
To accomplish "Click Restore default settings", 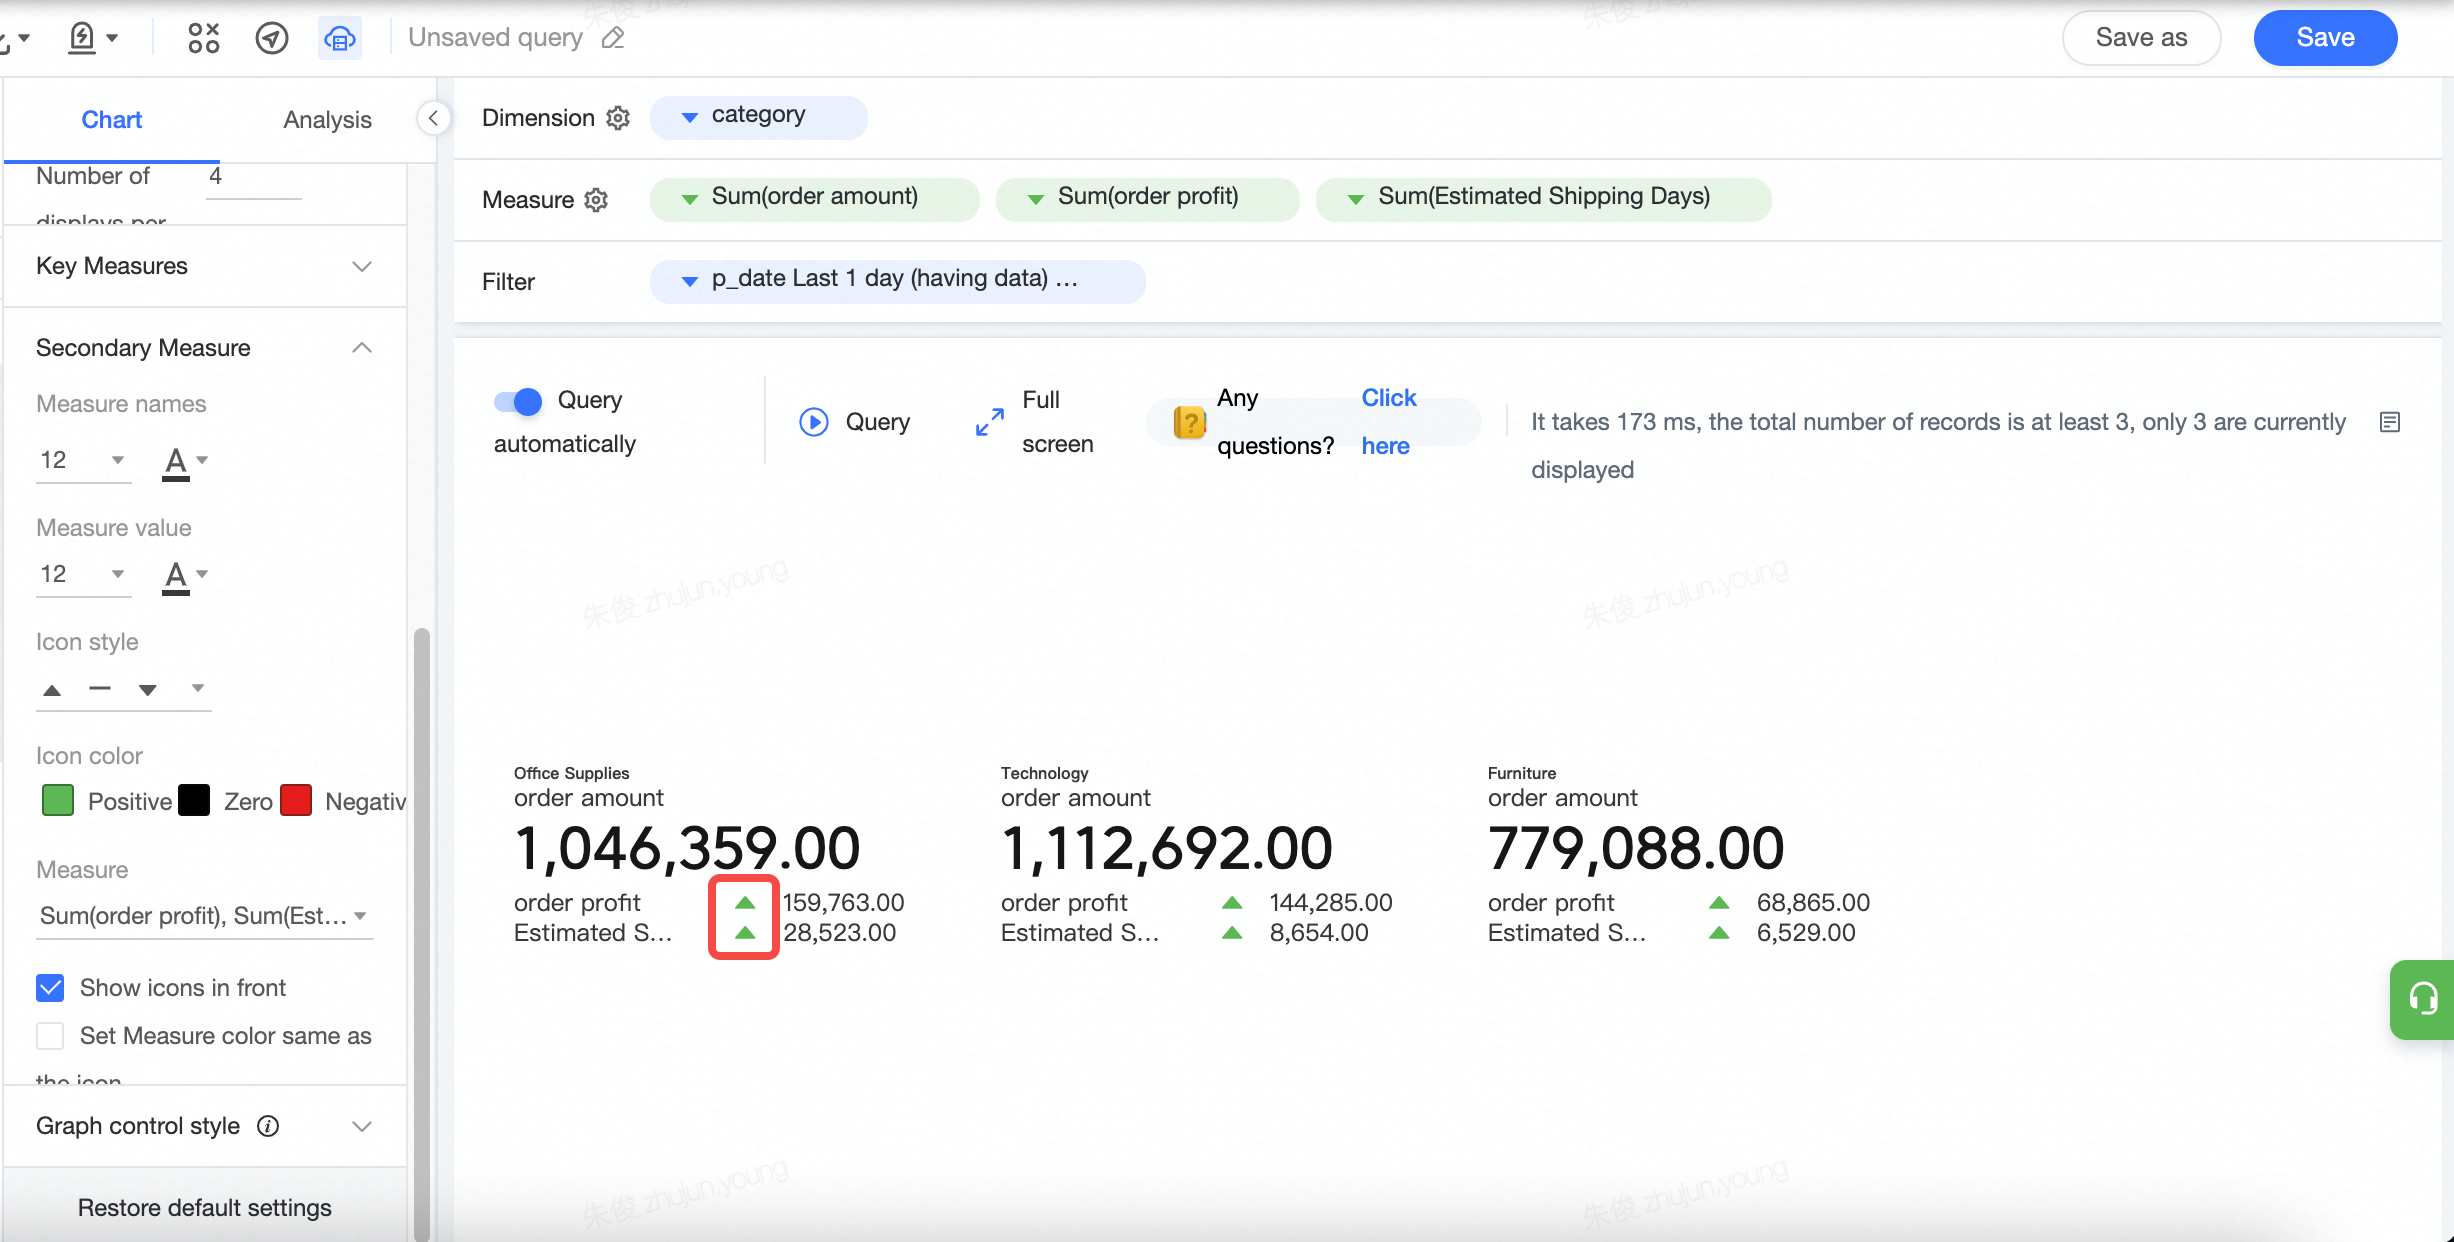I will [x=205, y=1208].
